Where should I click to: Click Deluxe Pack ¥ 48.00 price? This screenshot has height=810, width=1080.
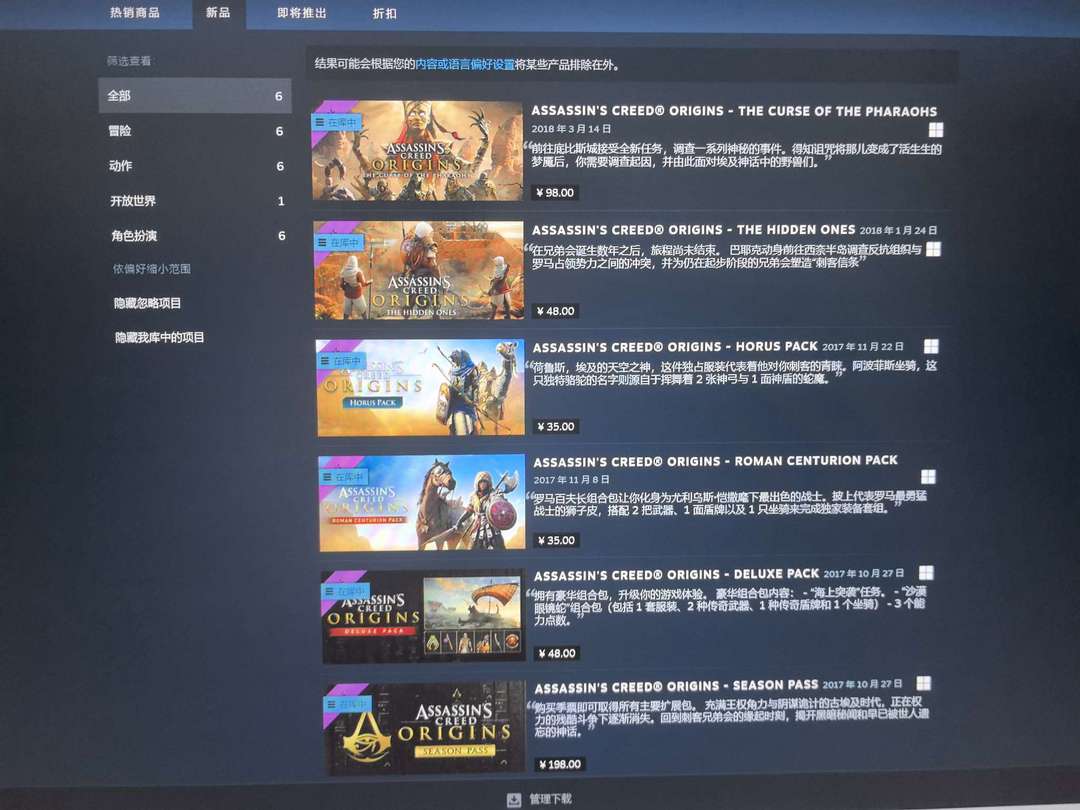pyautogui.click(x=557, y=653)
